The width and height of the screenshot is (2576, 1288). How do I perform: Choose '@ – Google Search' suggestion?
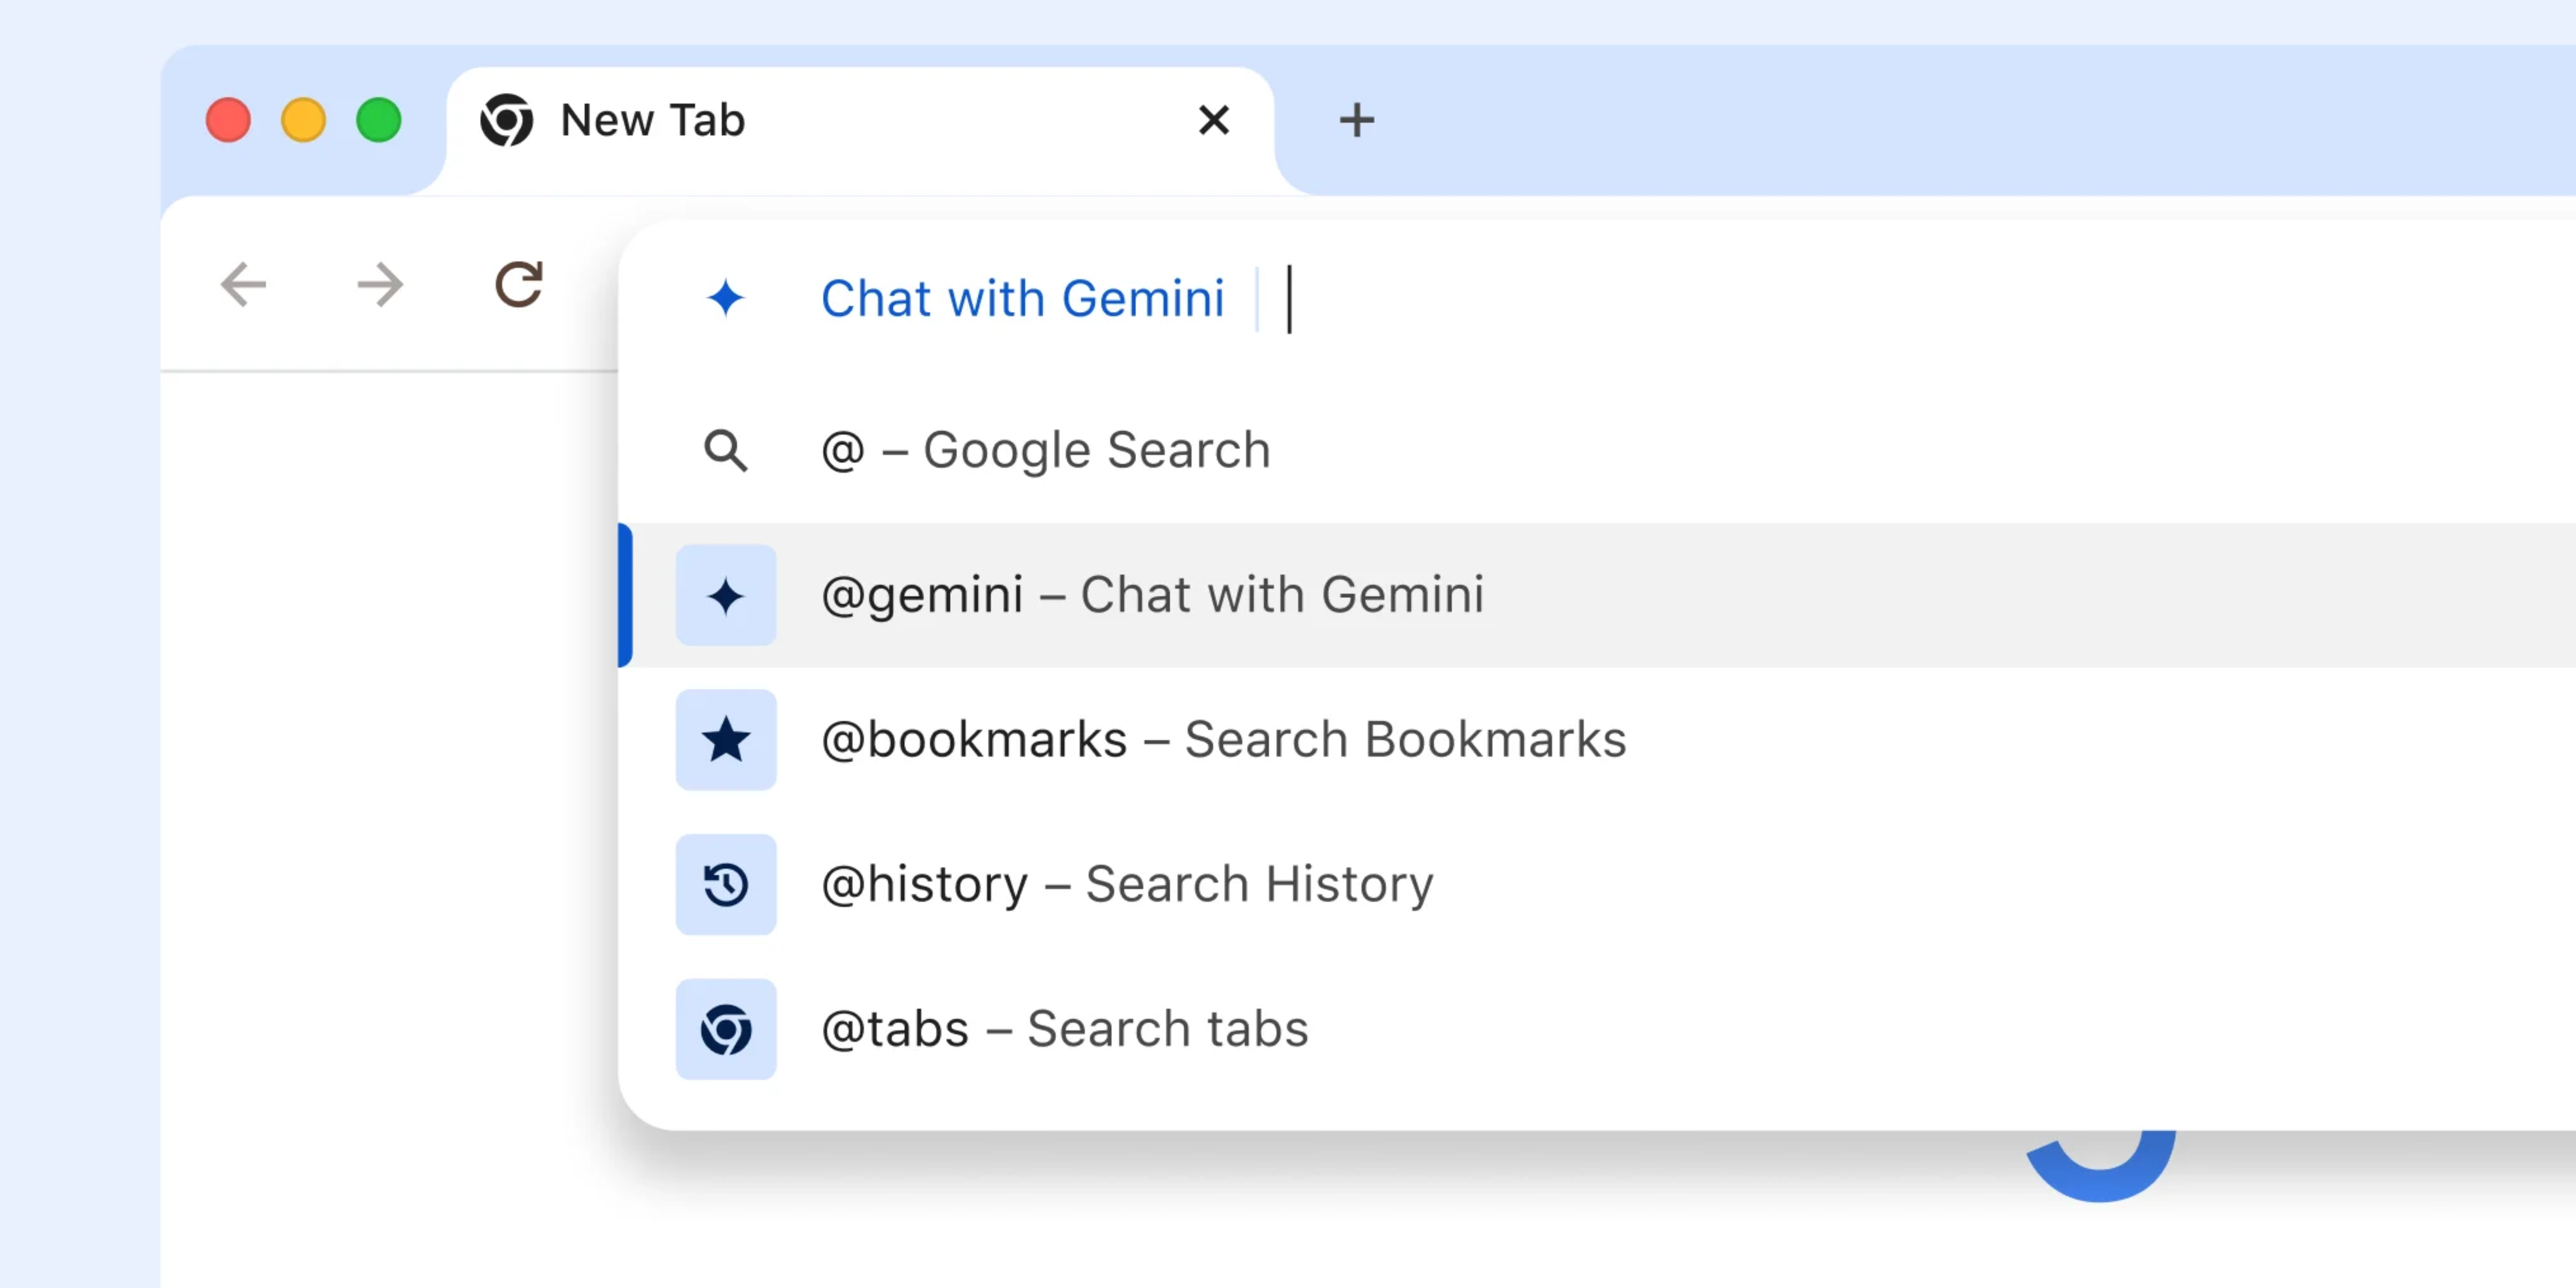coord(1045,451)
